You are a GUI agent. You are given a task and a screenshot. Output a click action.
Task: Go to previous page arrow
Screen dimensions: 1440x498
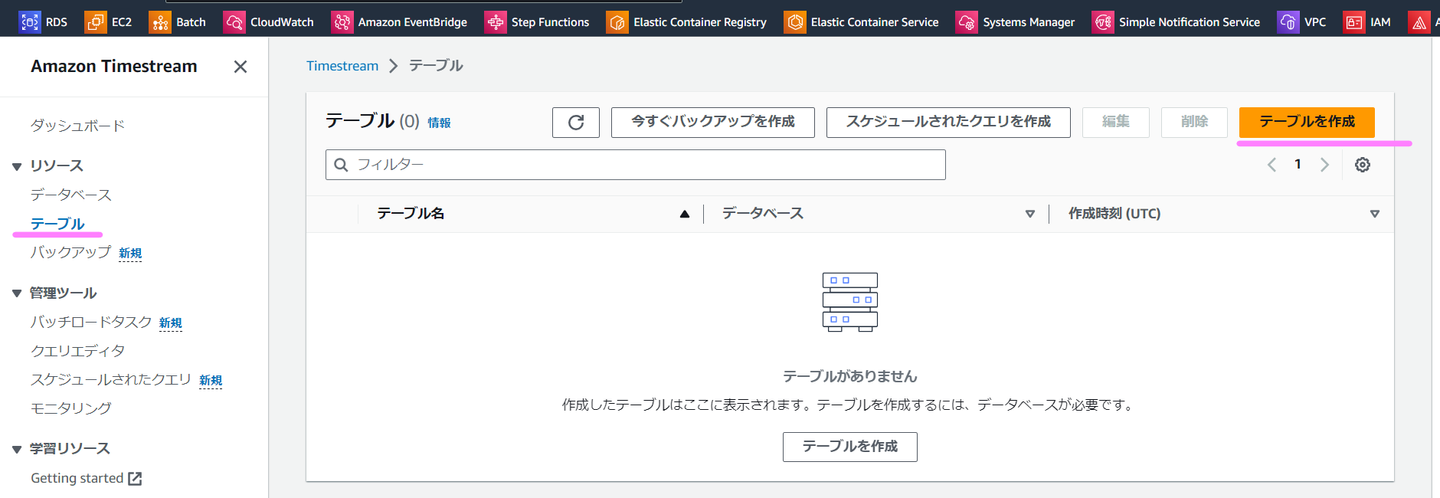1272,165
